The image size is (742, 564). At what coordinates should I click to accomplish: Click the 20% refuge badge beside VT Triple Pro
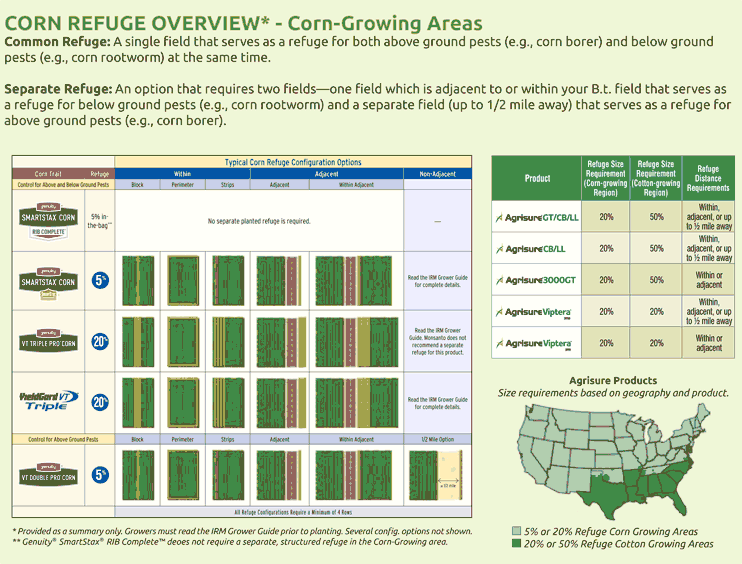[x=100, y=341]
